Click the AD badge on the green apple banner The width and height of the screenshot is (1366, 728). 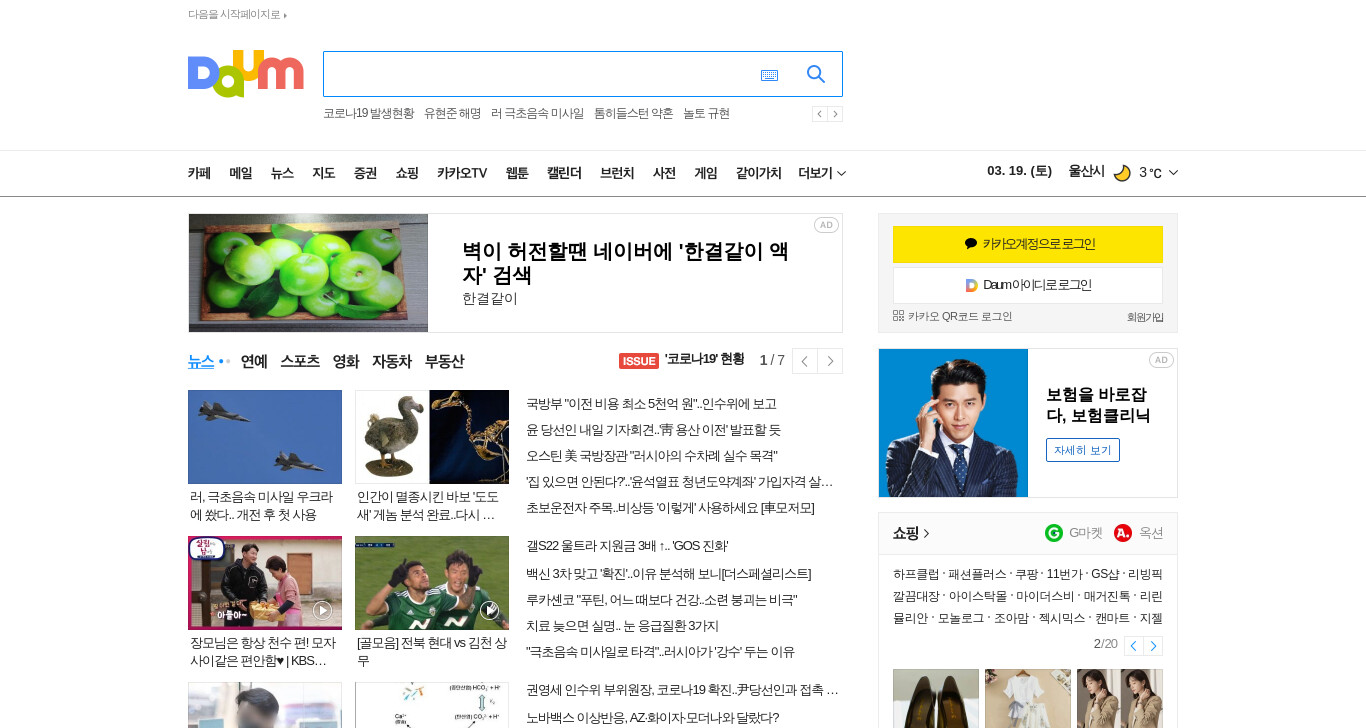[x=826, y=225]
